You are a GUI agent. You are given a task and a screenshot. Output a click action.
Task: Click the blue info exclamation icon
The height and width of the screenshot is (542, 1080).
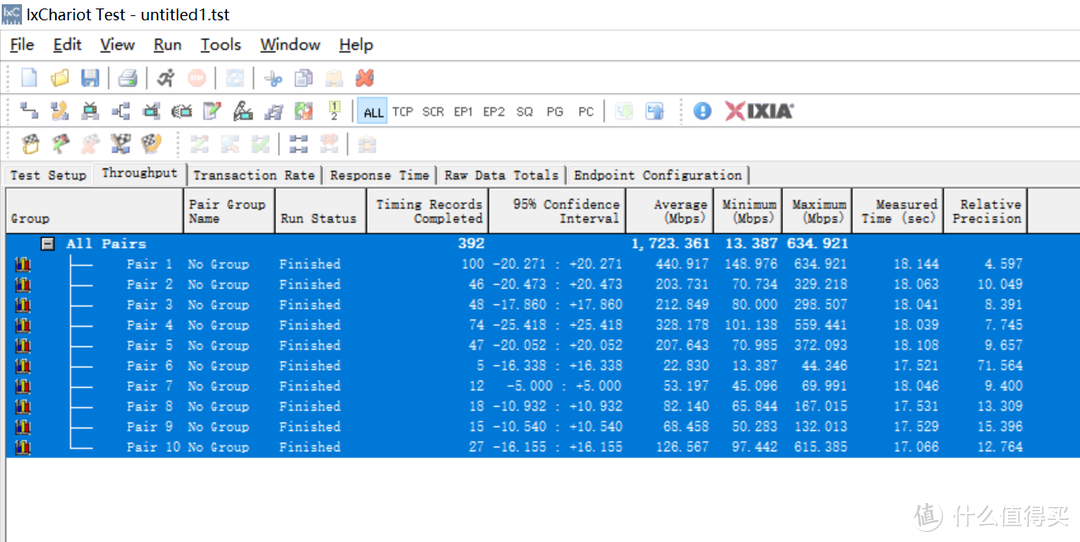[x=702, y=111]
